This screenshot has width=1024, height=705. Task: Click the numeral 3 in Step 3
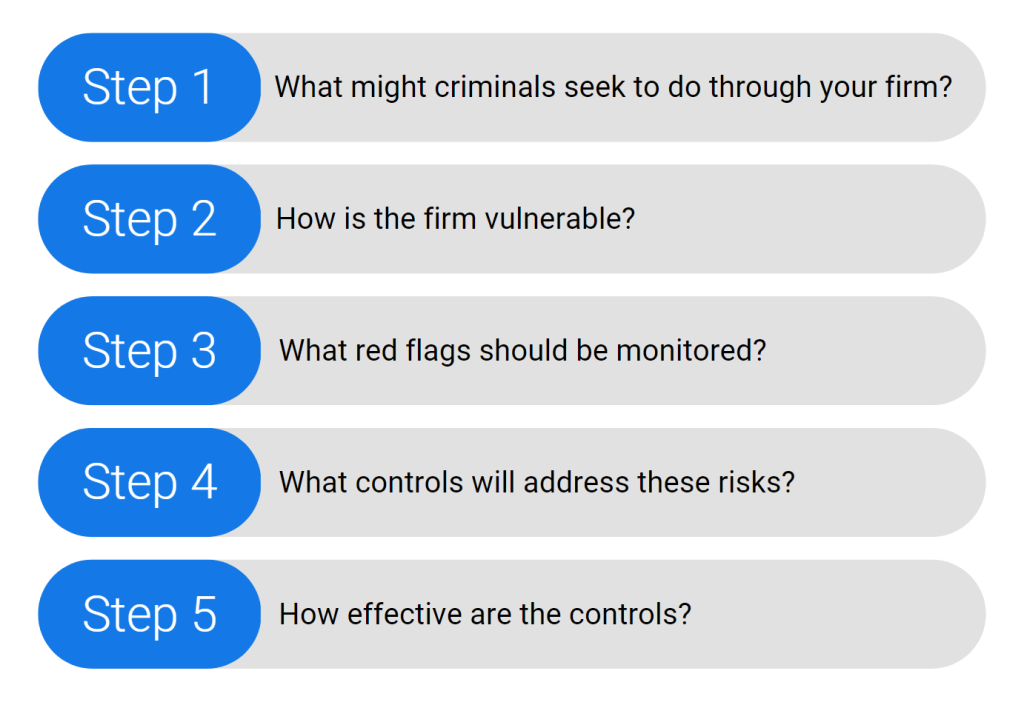click(x=204, y=351)
